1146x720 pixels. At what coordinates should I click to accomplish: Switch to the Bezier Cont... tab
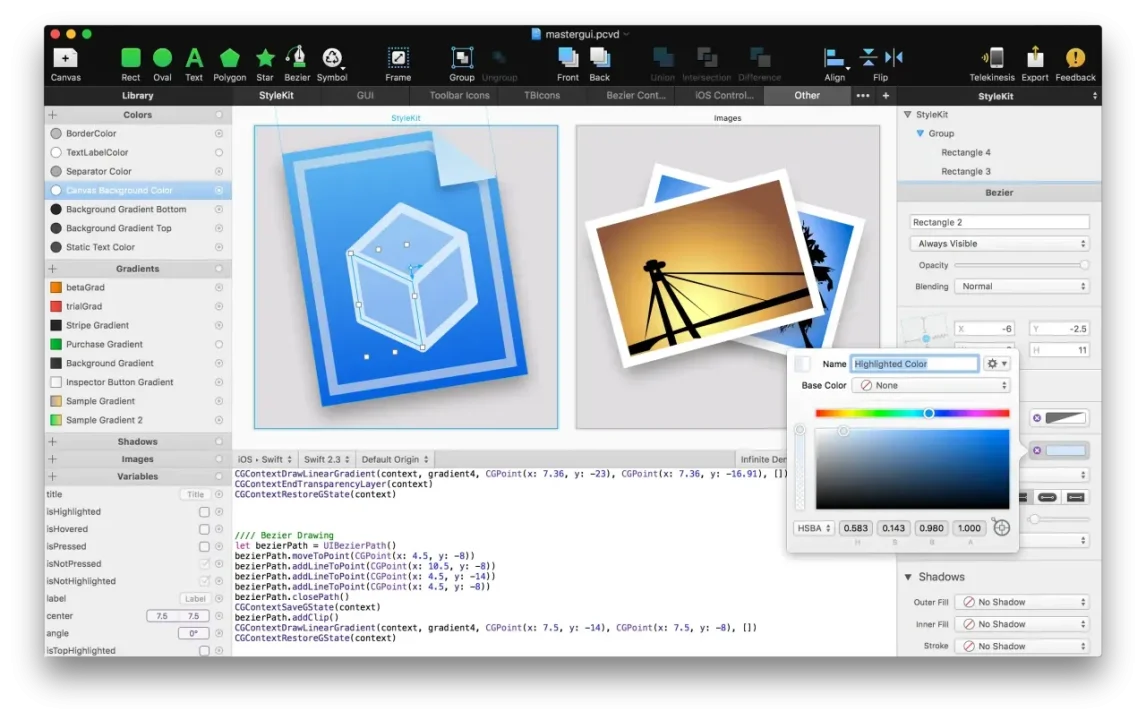[636, 95]
